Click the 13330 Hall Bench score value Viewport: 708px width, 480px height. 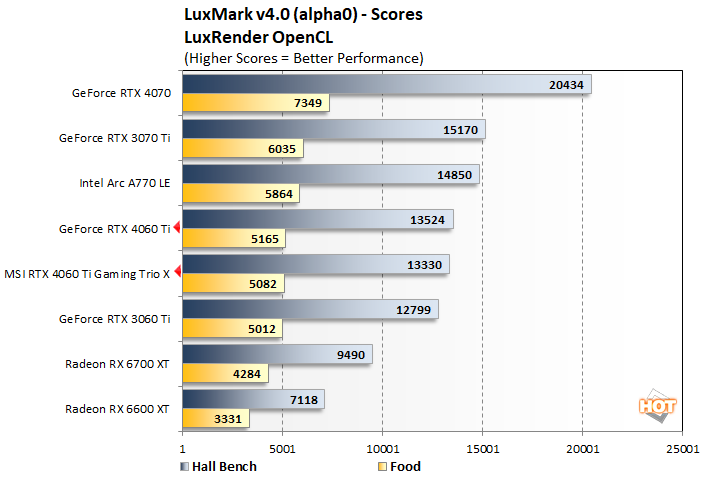pos(424,265)
